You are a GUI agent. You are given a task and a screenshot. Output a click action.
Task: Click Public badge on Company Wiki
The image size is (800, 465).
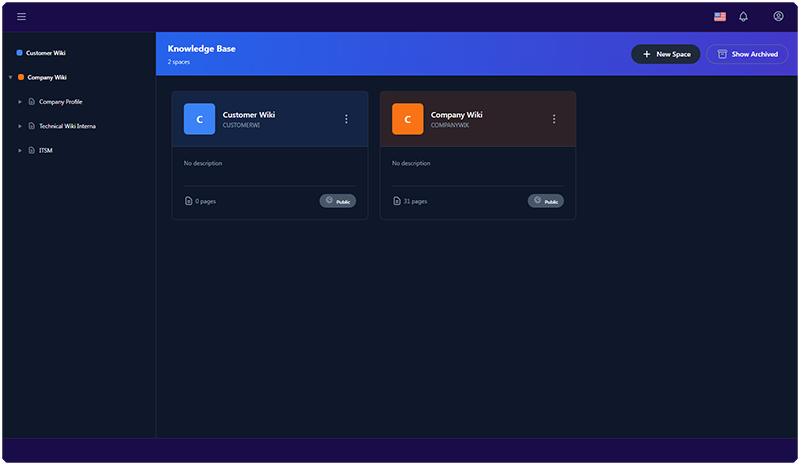point(546,201)
